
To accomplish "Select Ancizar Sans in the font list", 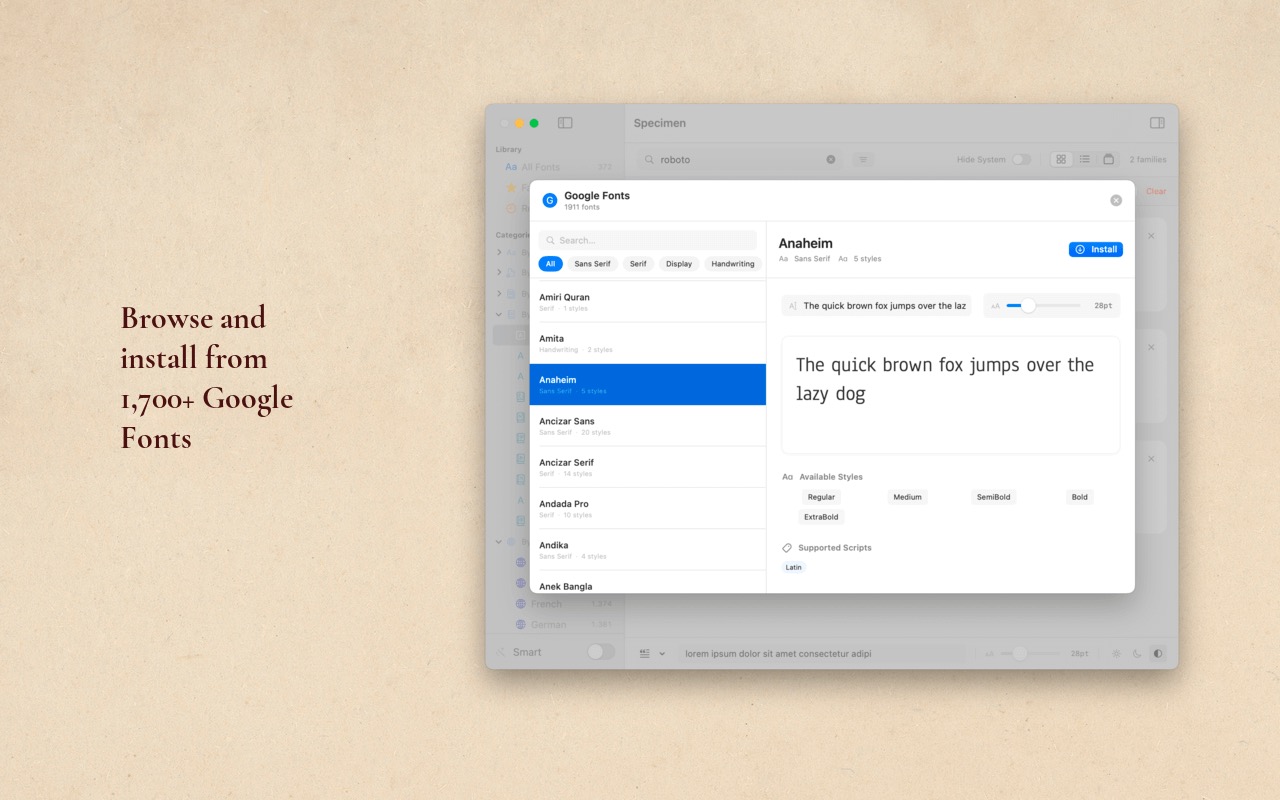I will (648, 426).
